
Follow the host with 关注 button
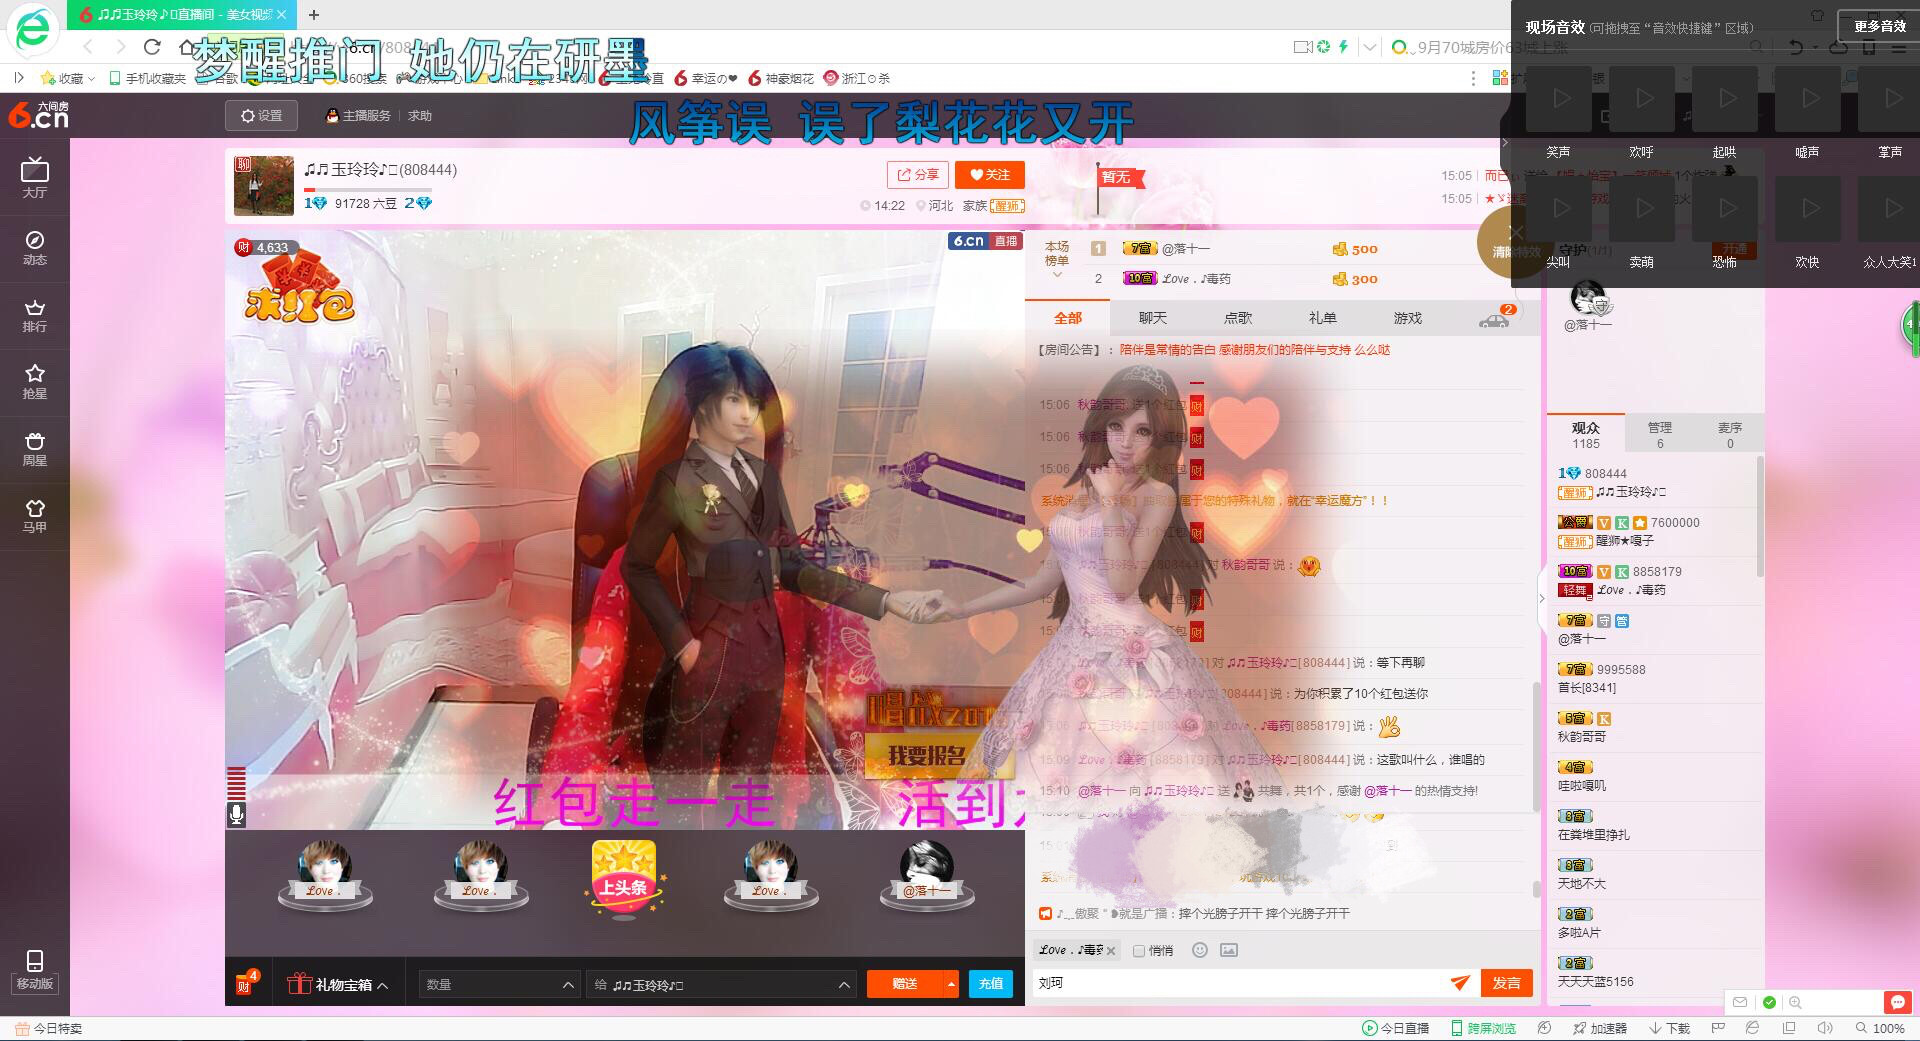tap(990, 175)
